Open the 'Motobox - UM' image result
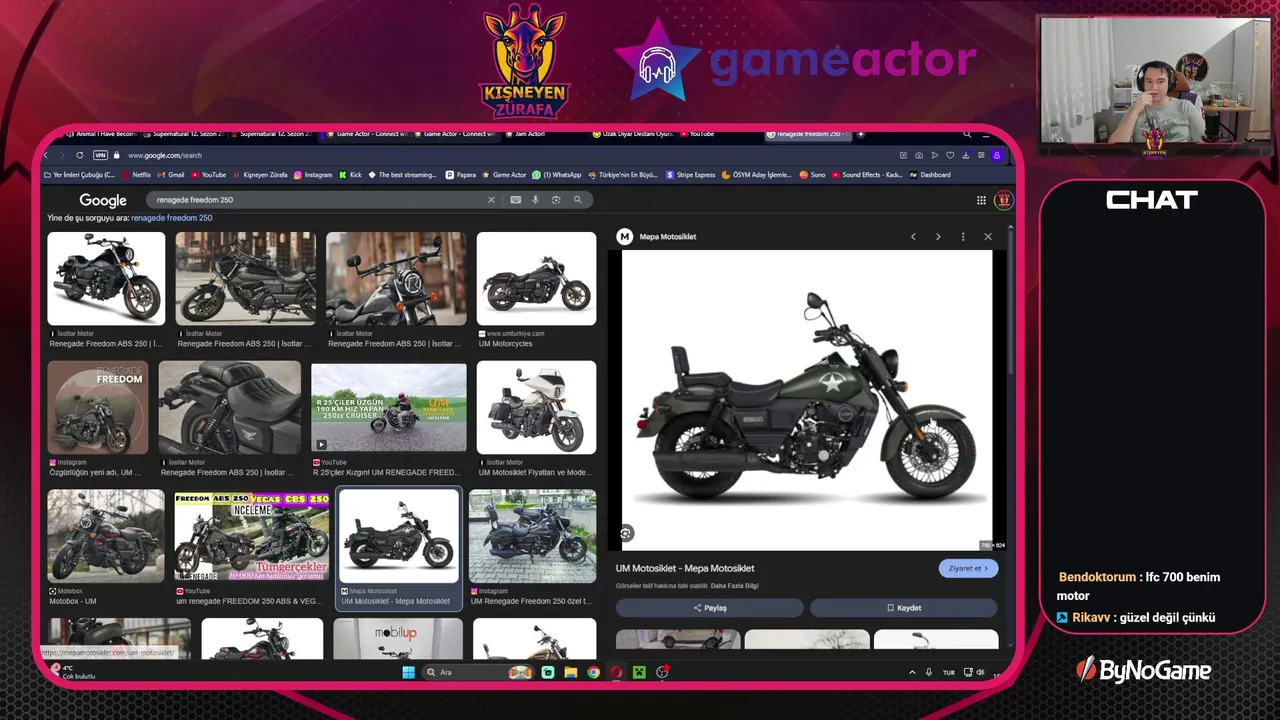This screenshot has width=1280, height=720. [106, 536]
